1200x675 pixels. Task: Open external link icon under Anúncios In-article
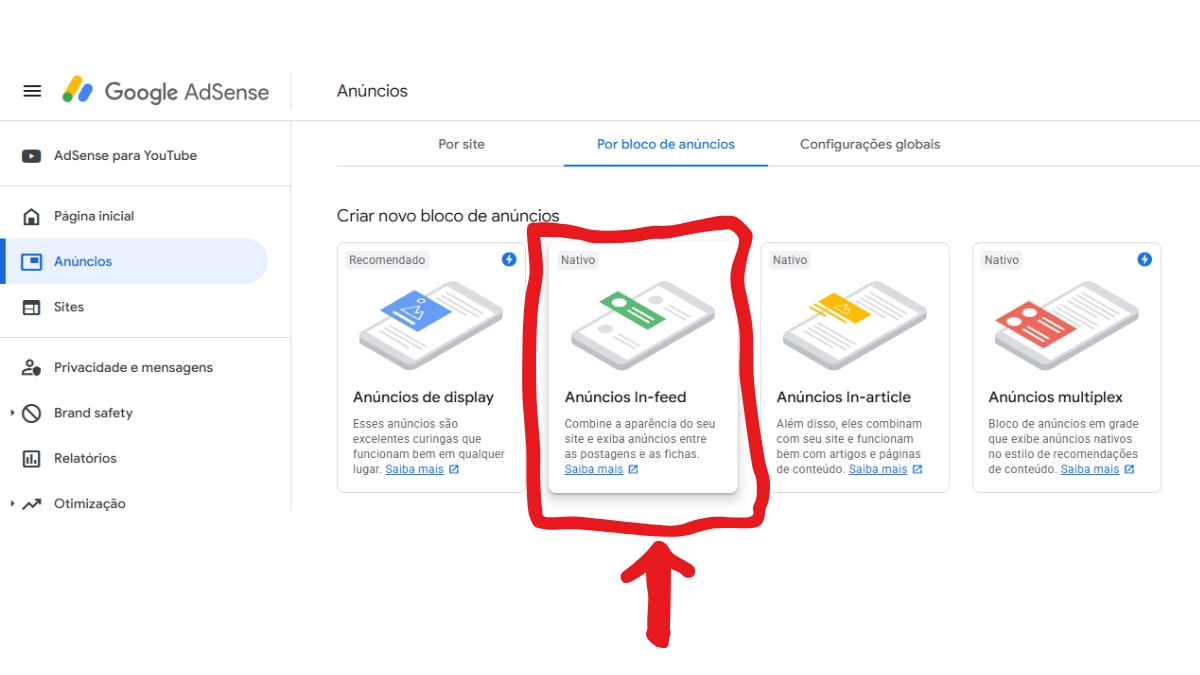click(x=918, y=469)
